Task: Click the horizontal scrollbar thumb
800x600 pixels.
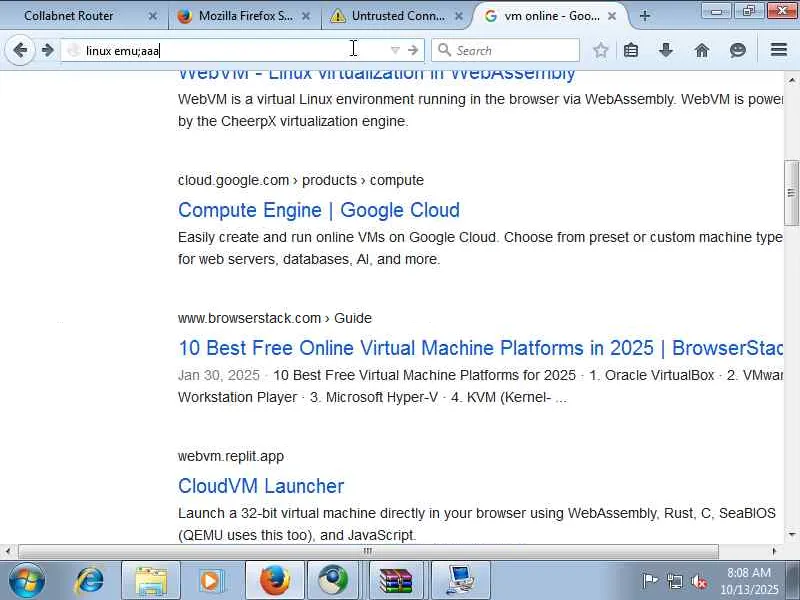Action: tap(368, 551)
